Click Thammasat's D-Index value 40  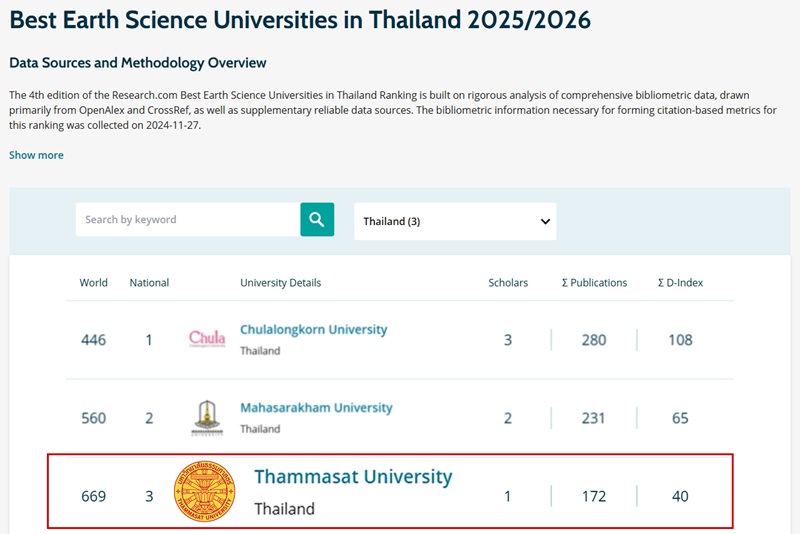tap(680, 496)
